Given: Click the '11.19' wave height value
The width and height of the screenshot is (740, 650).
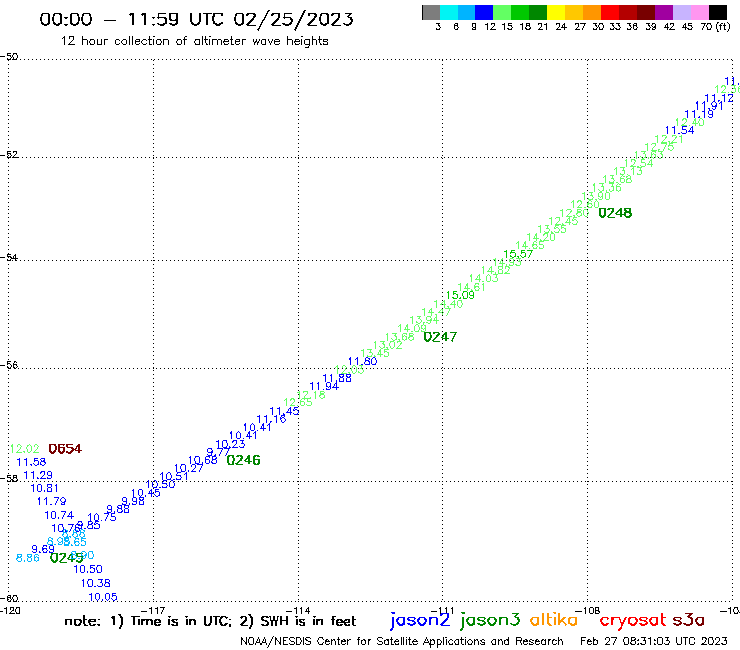Looking at the screenshot, I should click(699, 114).
